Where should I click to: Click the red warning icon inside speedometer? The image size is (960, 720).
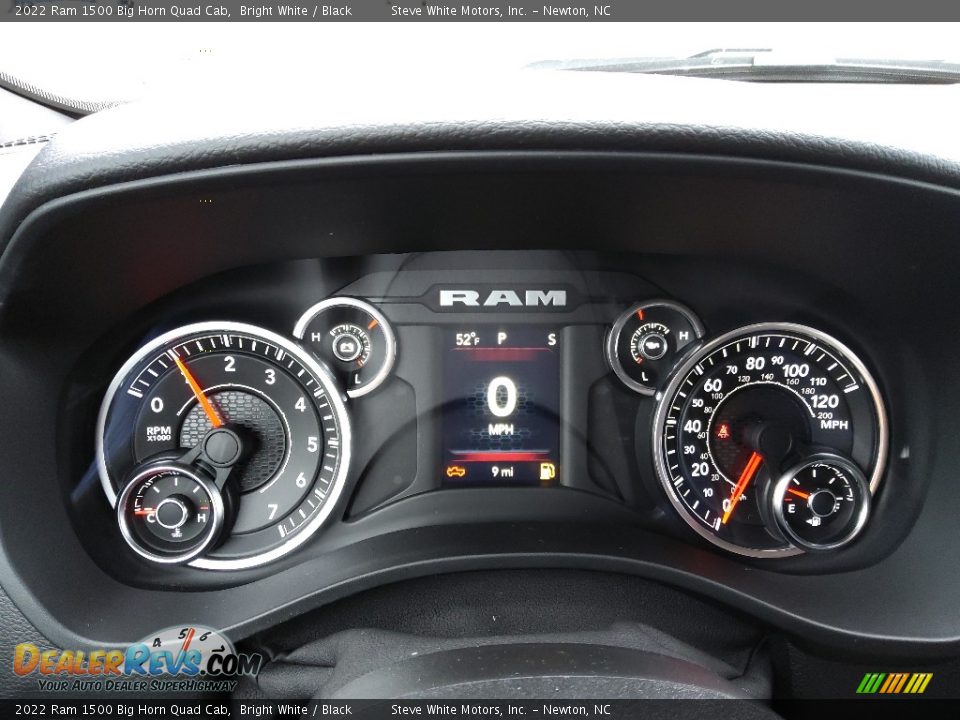click(723, 431)
